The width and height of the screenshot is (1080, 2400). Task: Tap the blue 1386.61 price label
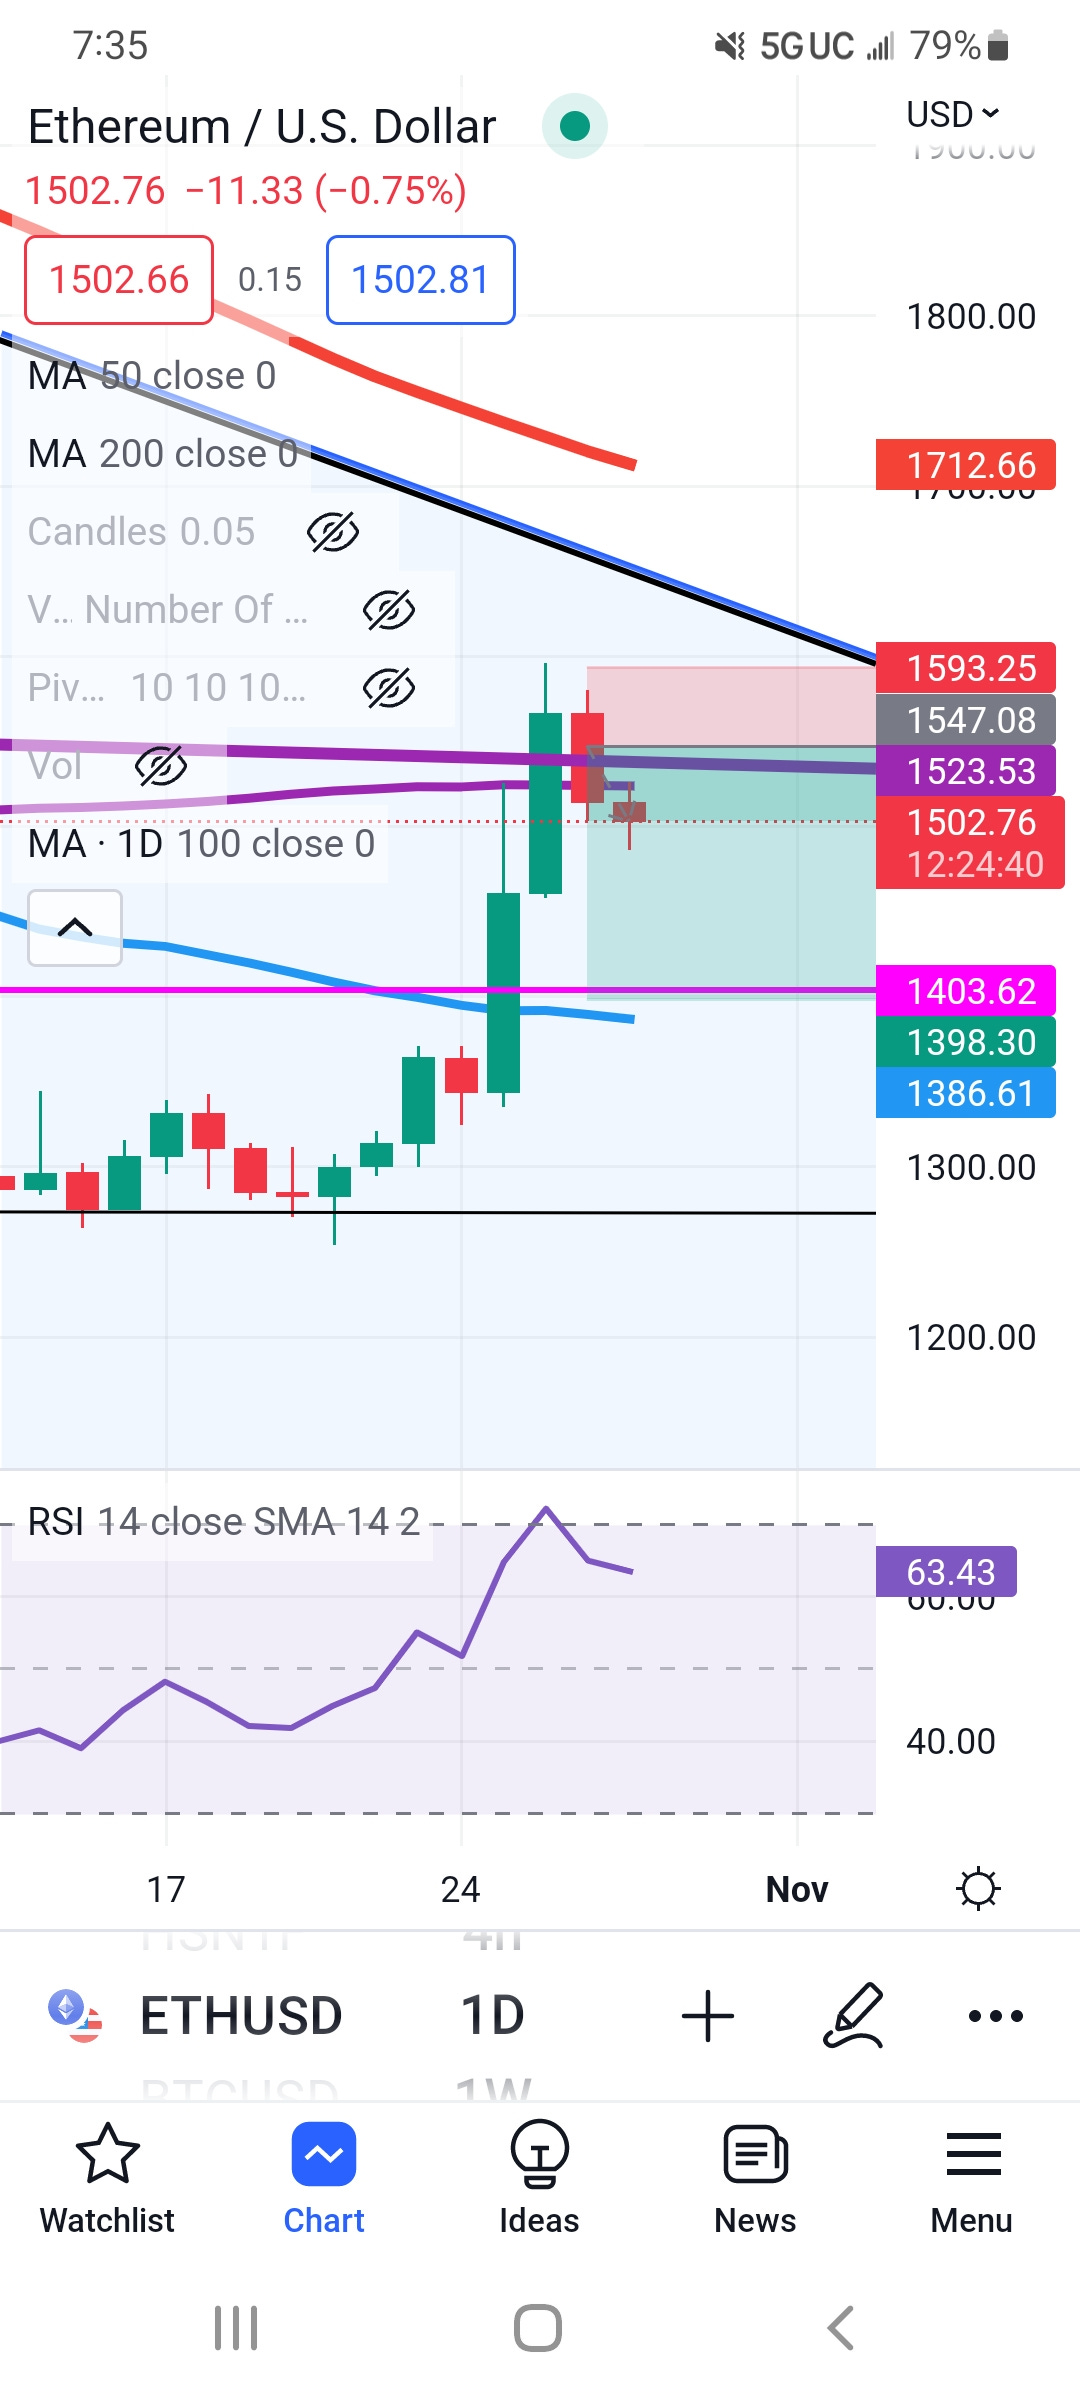click(966, 1093)
